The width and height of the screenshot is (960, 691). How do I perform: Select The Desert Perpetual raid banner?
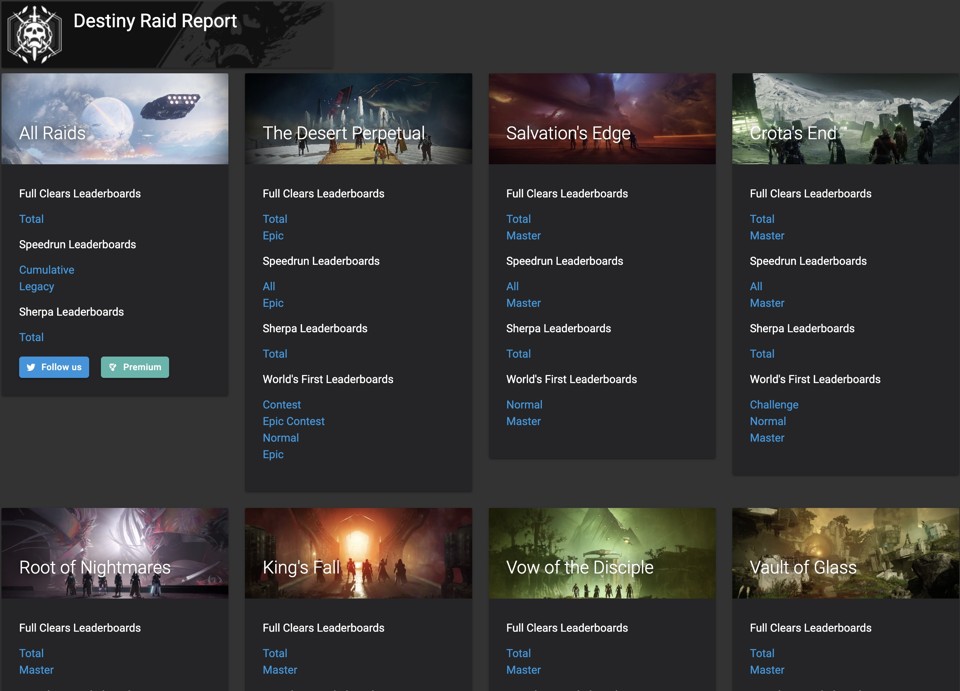[358, 118]
